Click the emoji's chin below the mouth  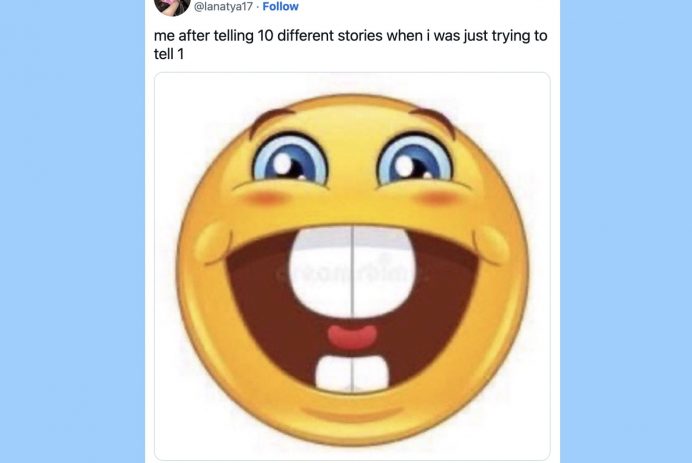352,412
